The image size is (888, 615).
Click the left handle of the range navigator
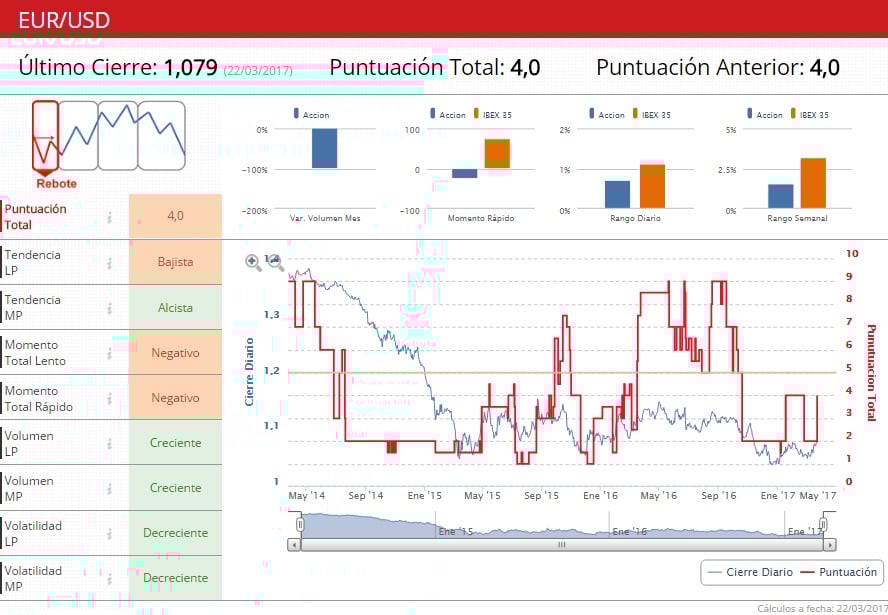point(299,524)
